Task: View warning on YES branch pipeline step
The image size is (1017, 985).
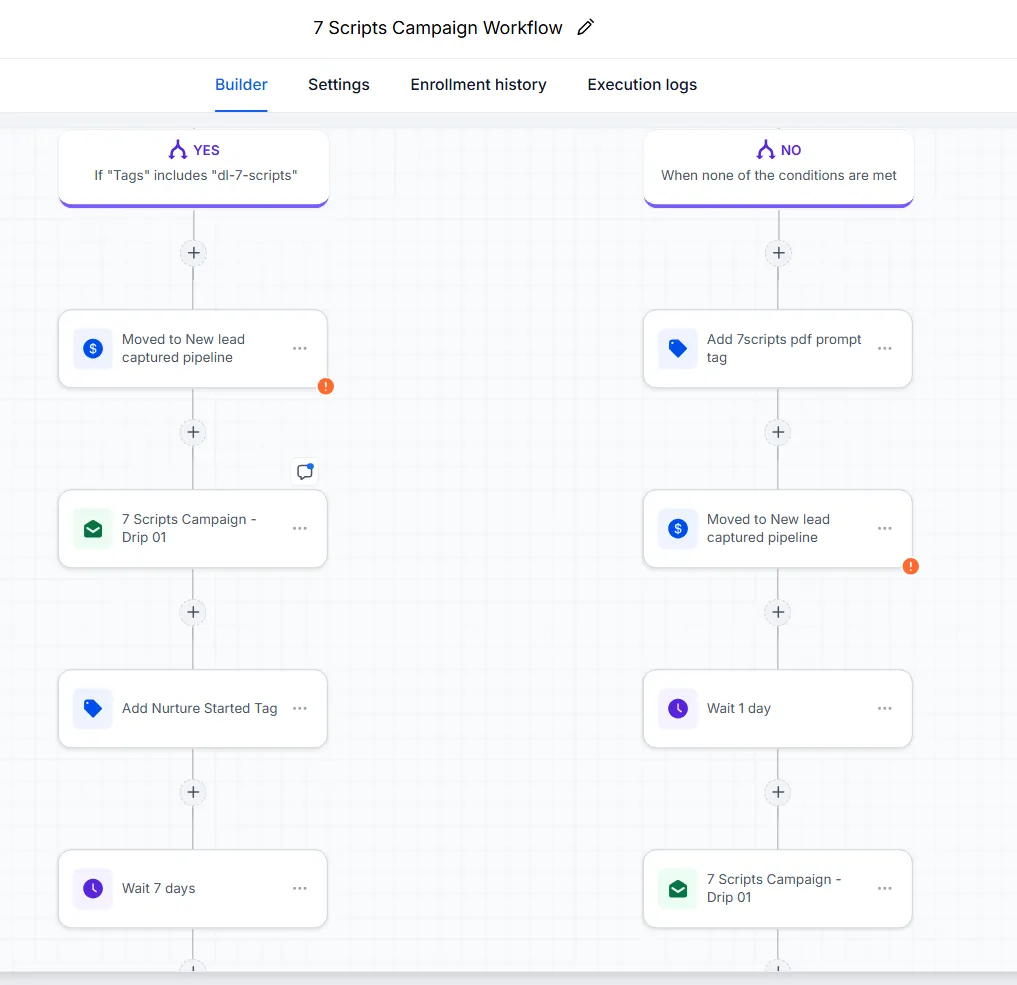Action: pos(326,386)
